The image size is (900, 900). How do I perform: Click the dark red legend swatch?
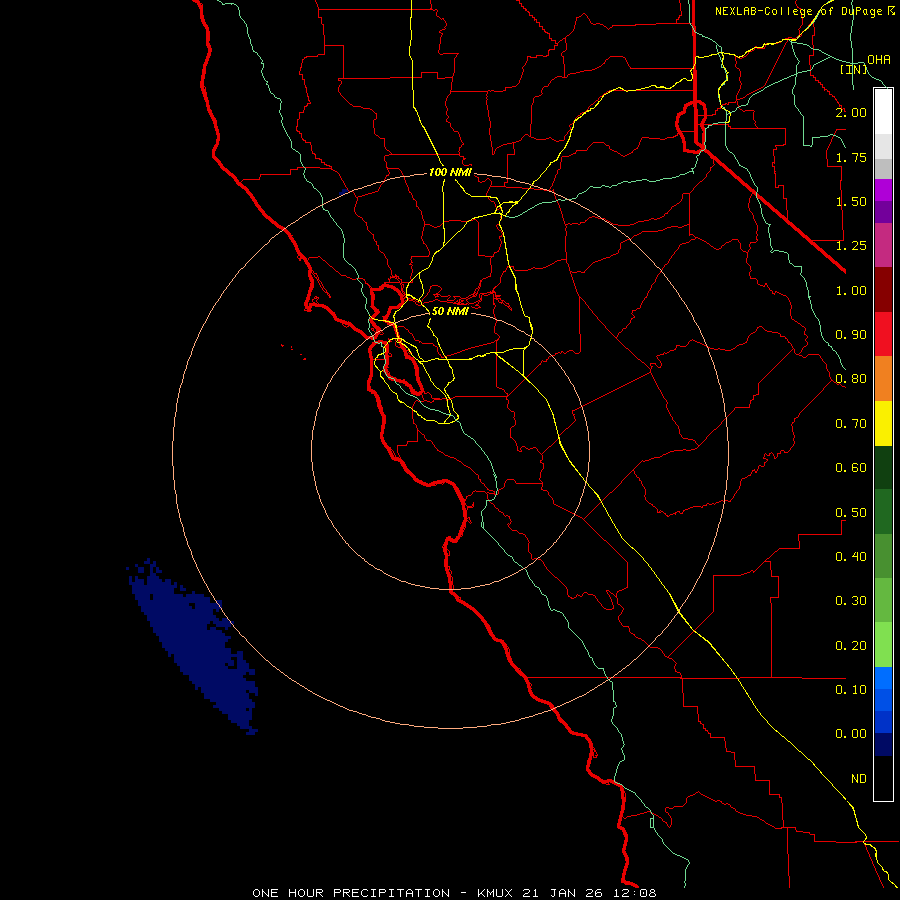pos(883,290)
